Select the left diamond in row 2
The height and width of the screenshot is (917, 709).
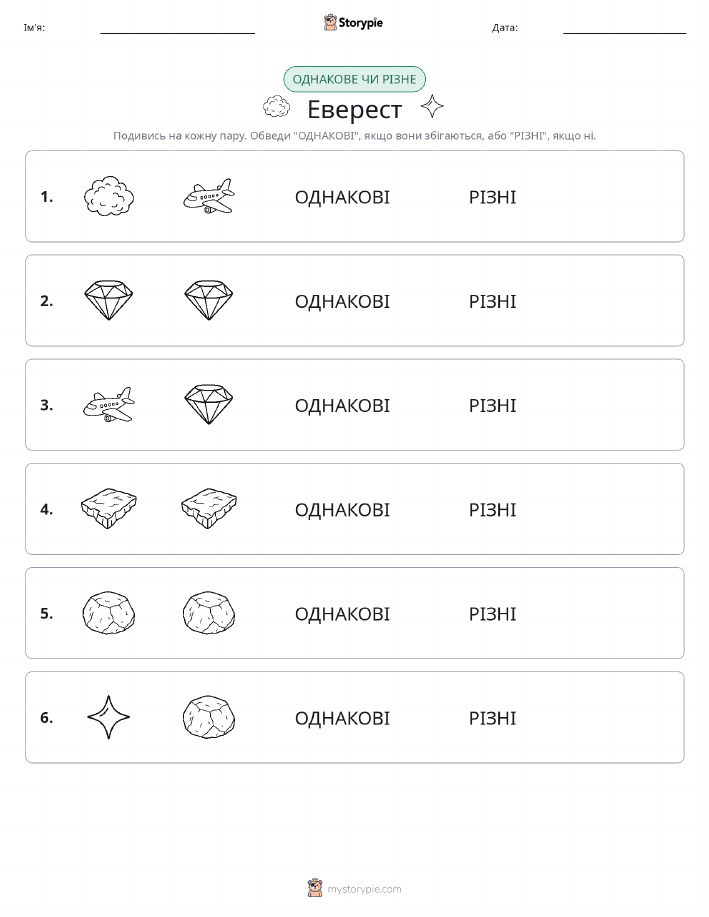tap(109, 300)
